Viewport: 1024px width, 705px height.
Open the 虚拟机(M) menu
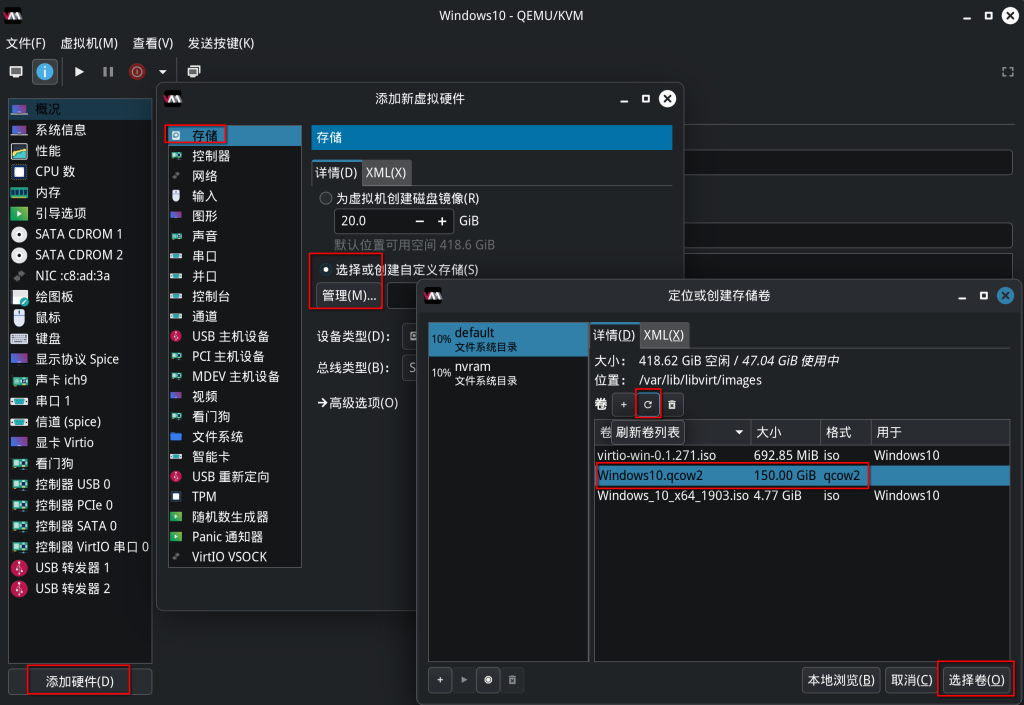coord(89,43)
